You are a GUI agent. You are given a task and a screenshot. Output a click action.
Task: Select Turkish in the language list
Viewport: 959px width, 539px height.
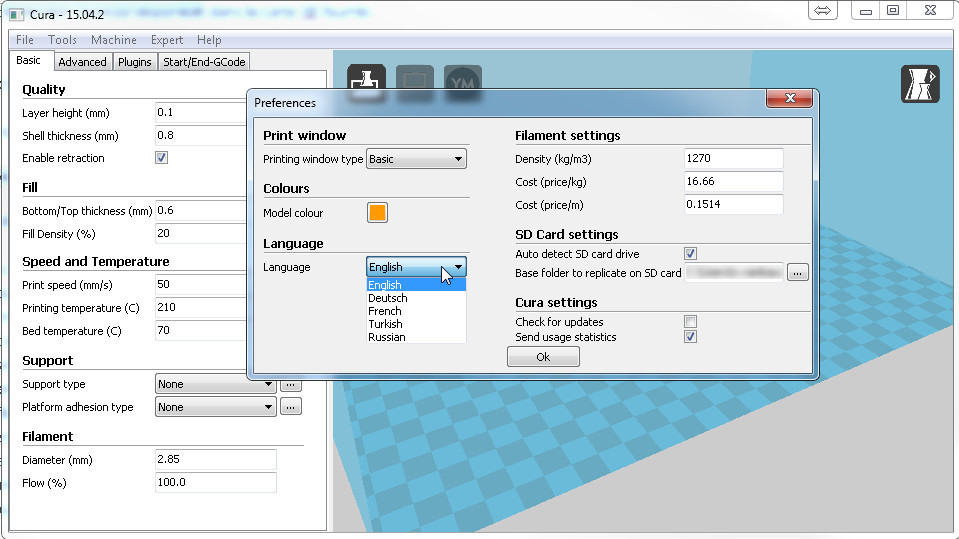click(x=416, y=324)
